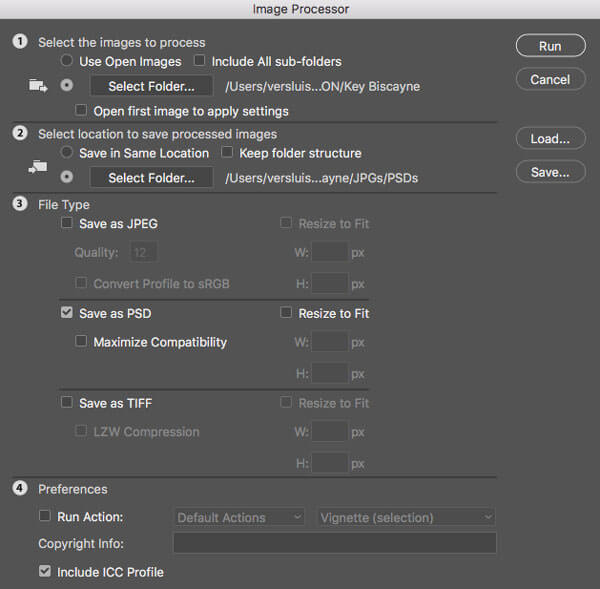Check Include All sub-folders

tap(200, 62)
